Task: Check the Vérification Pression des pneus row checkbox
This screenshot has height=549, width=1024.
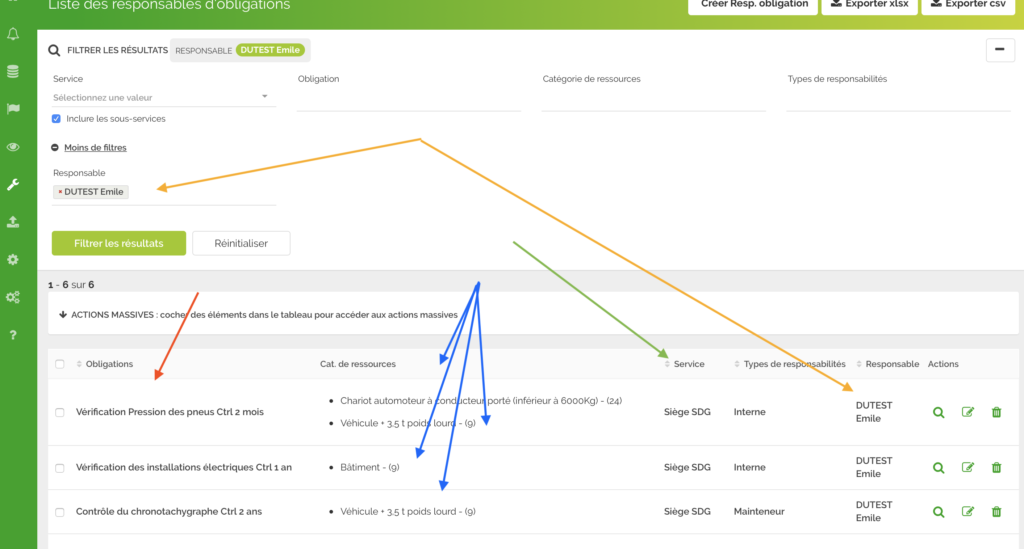Action: [60, 412]
